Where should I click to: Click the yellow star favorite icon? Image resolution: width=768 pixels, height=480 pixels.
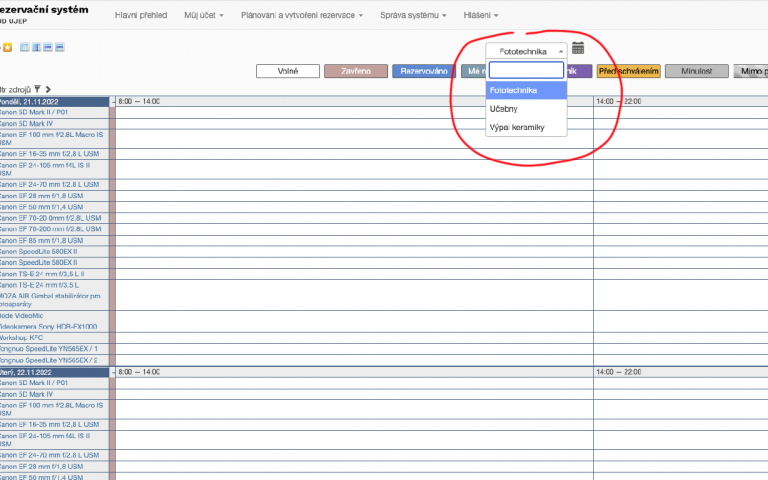pos(8,47)
